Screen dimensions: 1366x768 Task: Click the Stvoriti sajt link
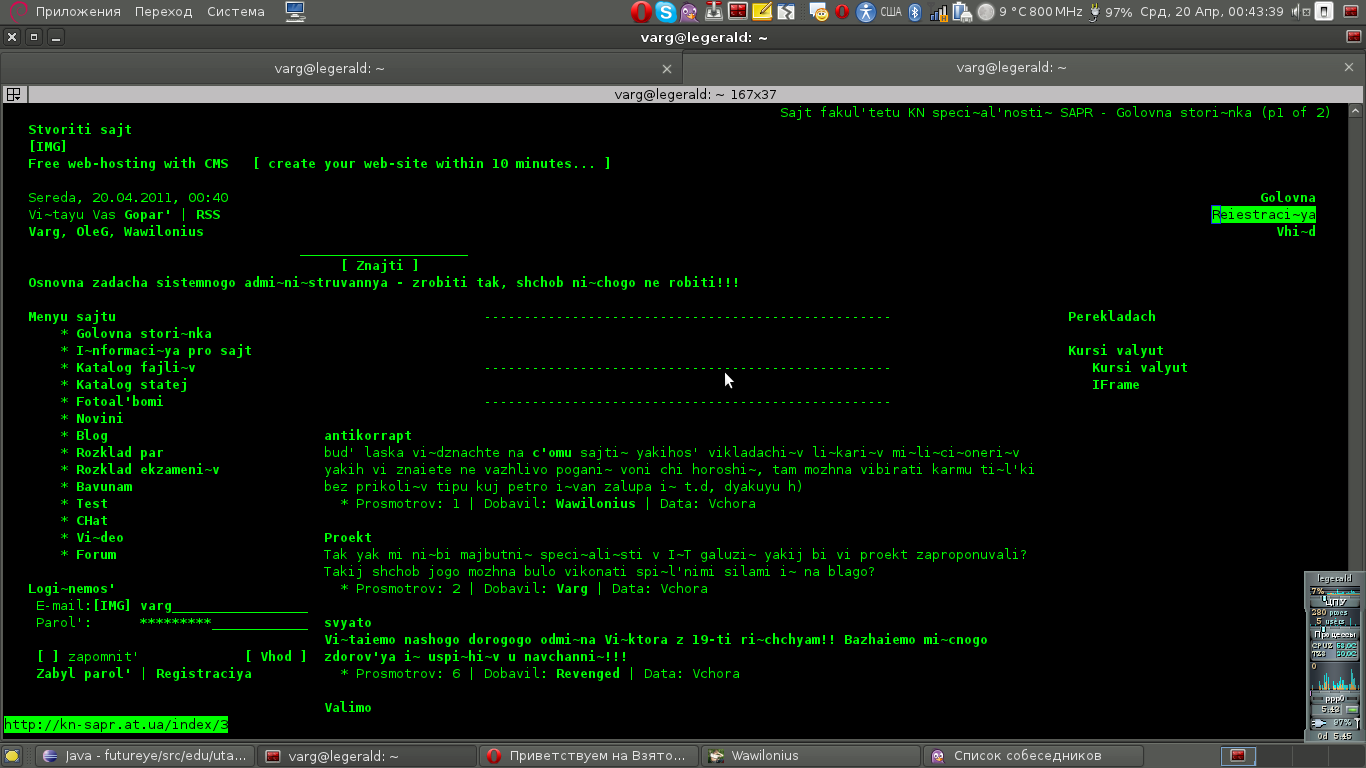point(80,130)
